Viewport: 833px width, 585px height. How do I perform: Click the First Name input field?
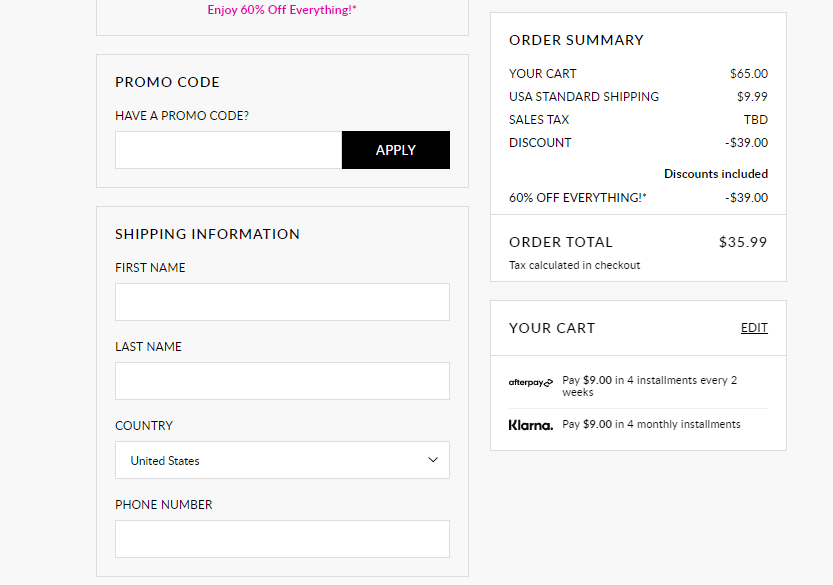[x=282, y=302]
